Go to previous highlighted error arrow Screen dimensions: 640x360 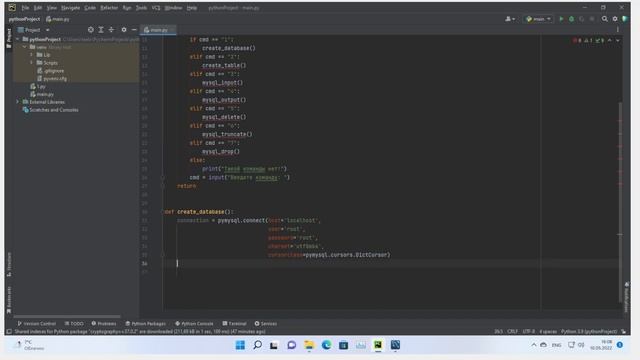[610, 40]
